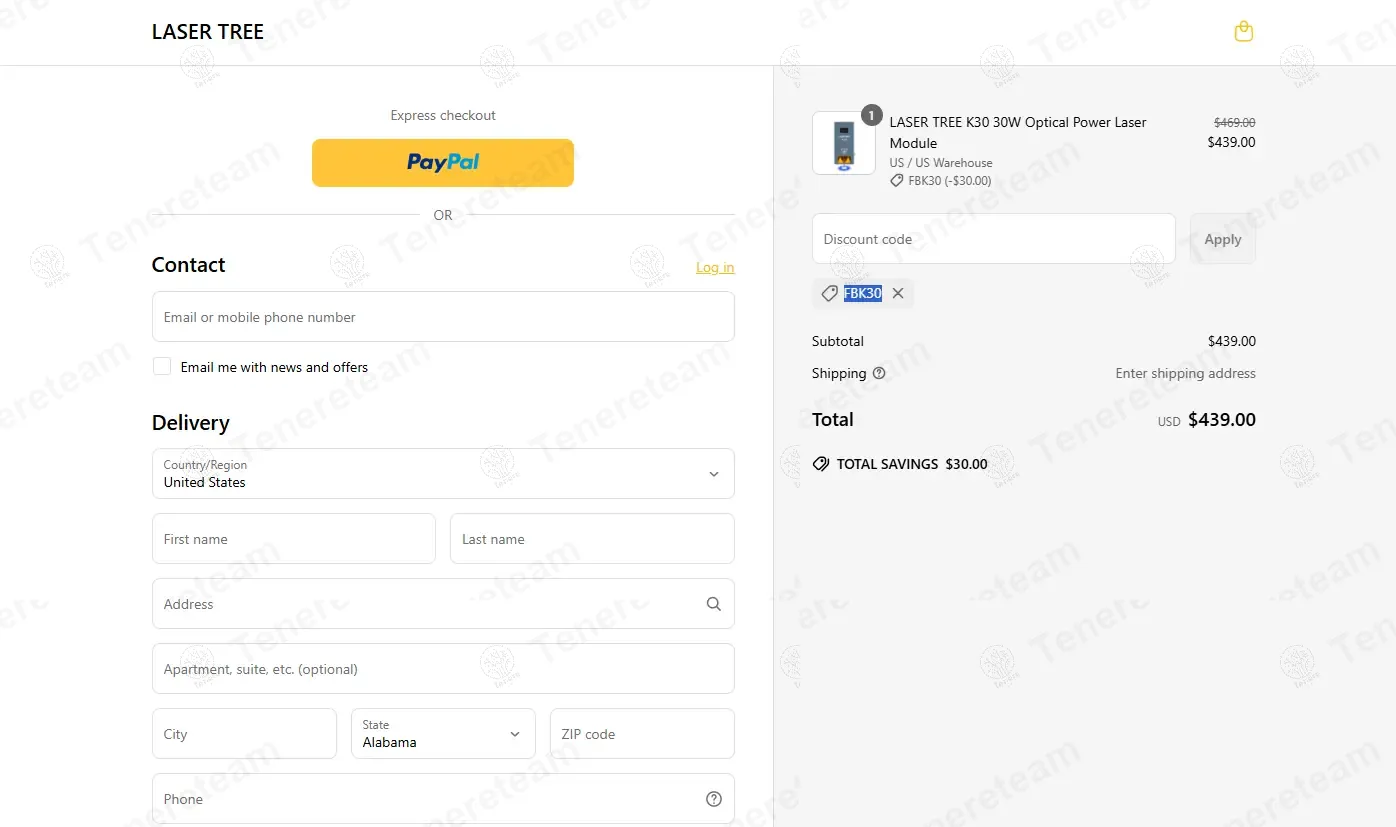The height and width of the screenshot is (827, 1396).
Task: Click the quantity badge on the product image
Action: (x=872, y=116)
